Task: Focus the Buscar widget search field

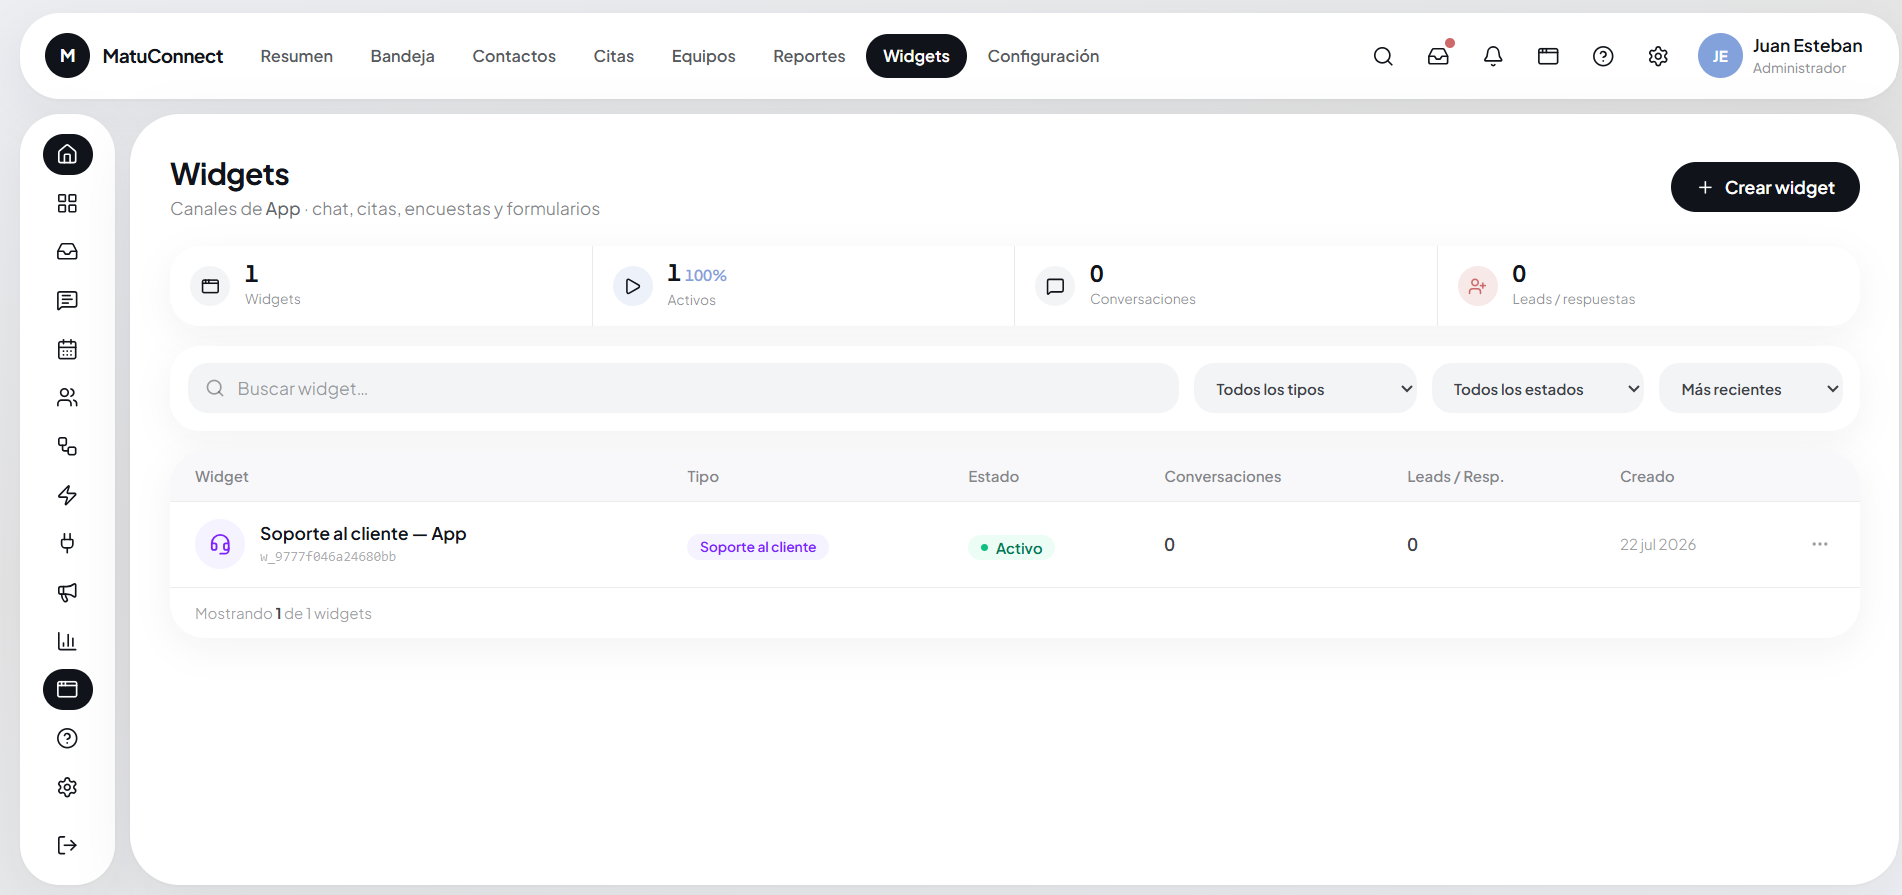Action: point(684,389)
